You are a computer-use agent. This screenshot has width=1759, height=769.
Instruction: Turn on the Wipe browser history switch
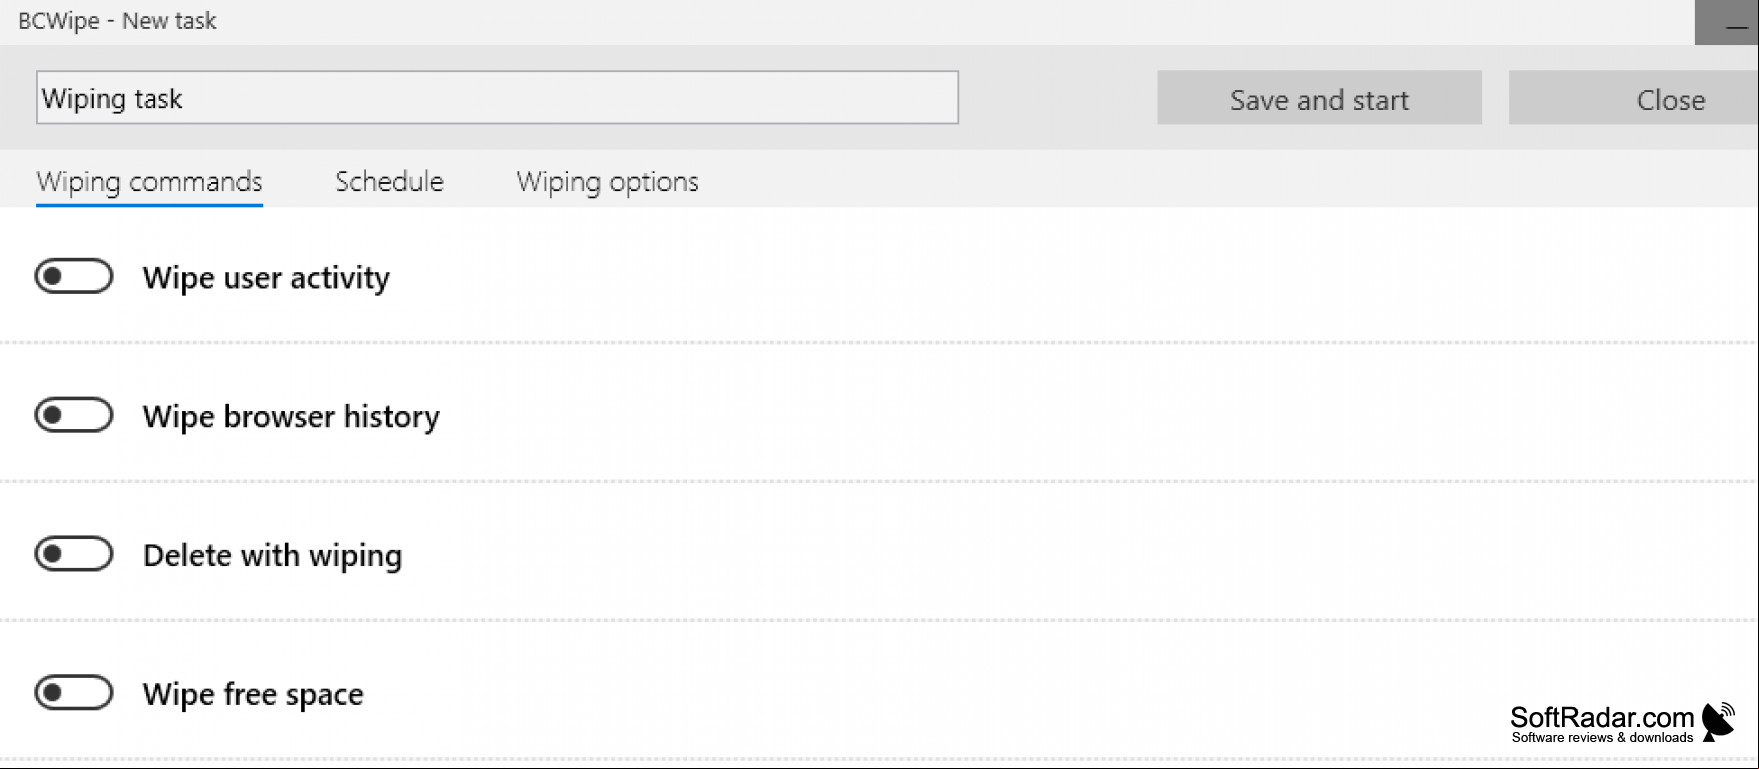coord(74,415)
